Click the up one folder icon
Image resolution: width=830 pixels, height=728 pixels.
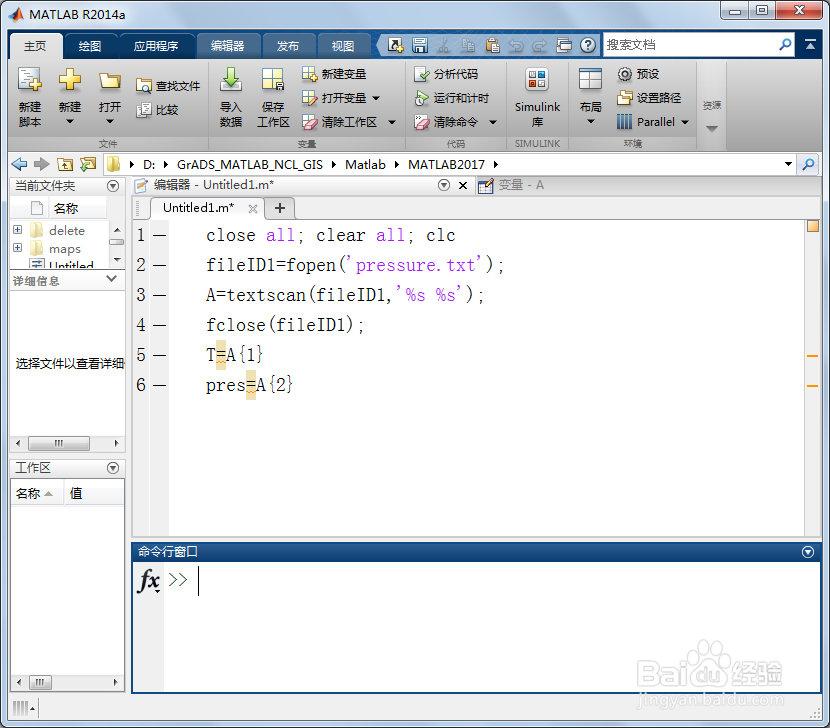65,165
